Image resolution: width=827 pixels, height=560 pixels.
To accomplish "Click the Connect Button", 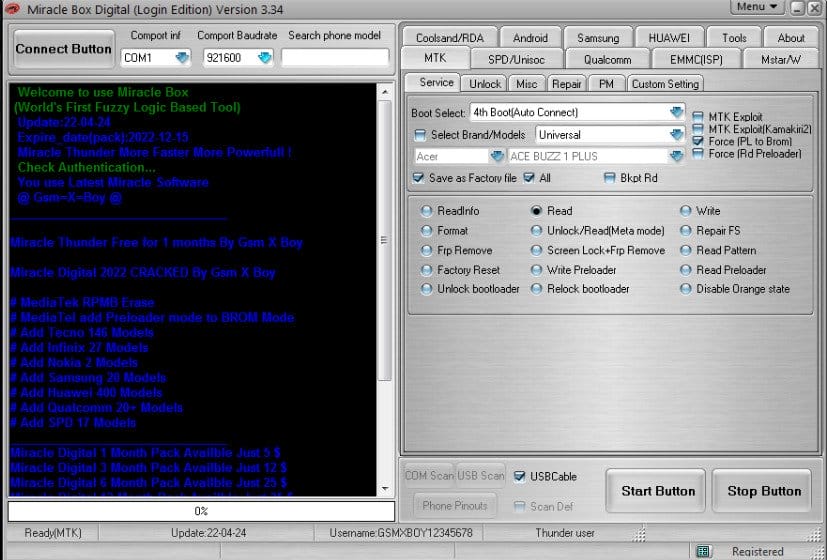I will pos(63,49).
